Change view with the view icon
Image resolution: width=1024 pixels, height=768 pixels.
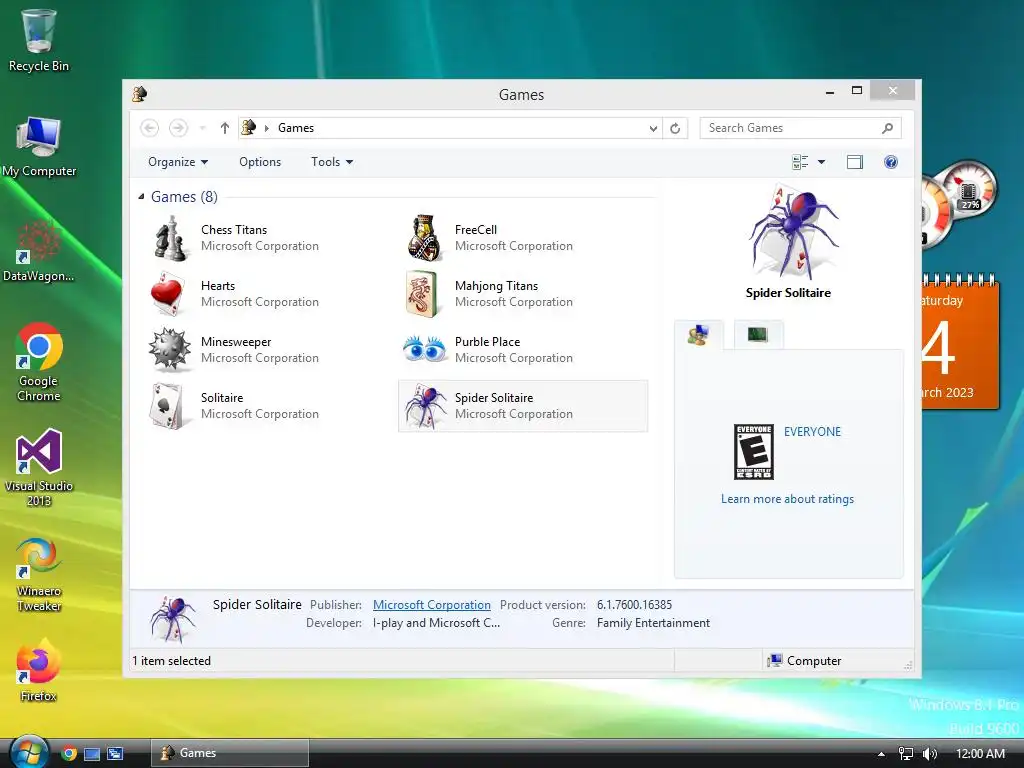[x=800, y=162]
